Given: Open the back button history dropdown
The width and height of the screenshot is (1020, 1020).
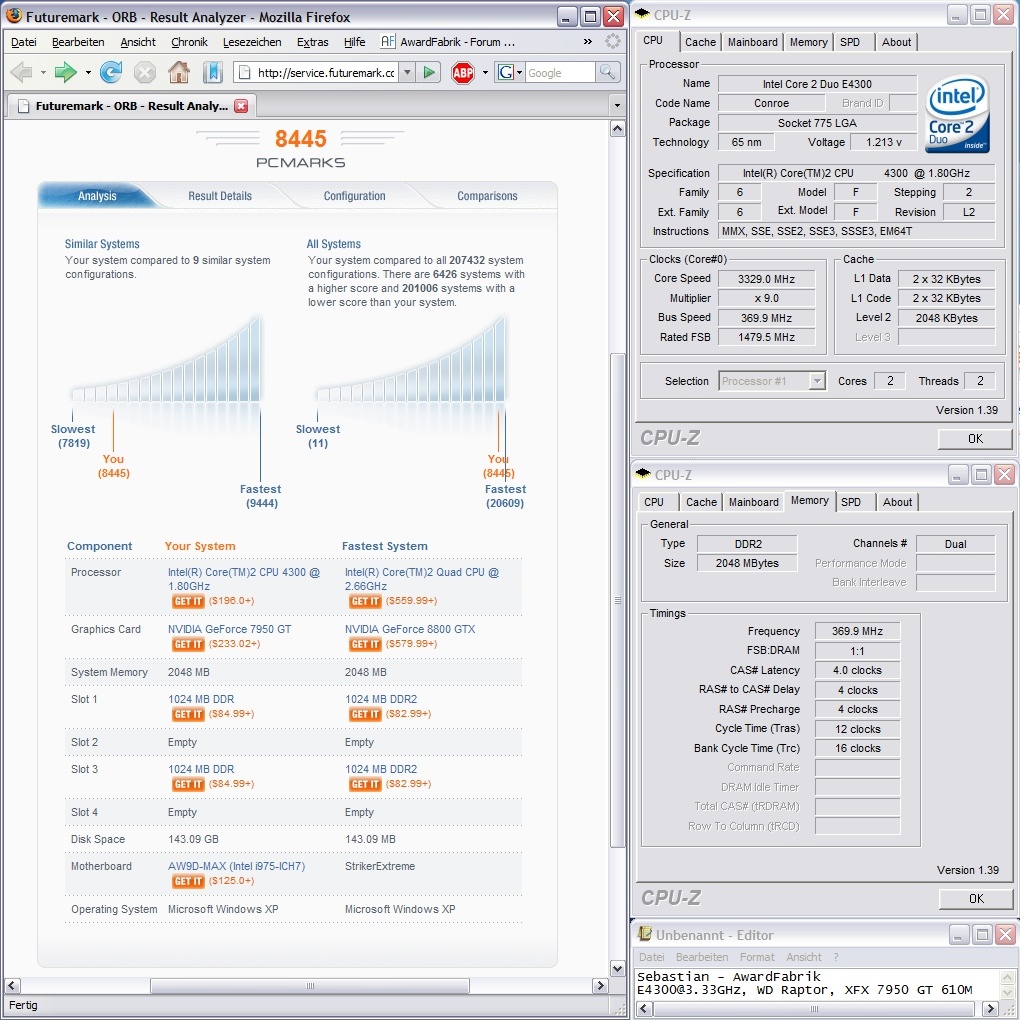Looking at the screenshot, I should [43, 72].
